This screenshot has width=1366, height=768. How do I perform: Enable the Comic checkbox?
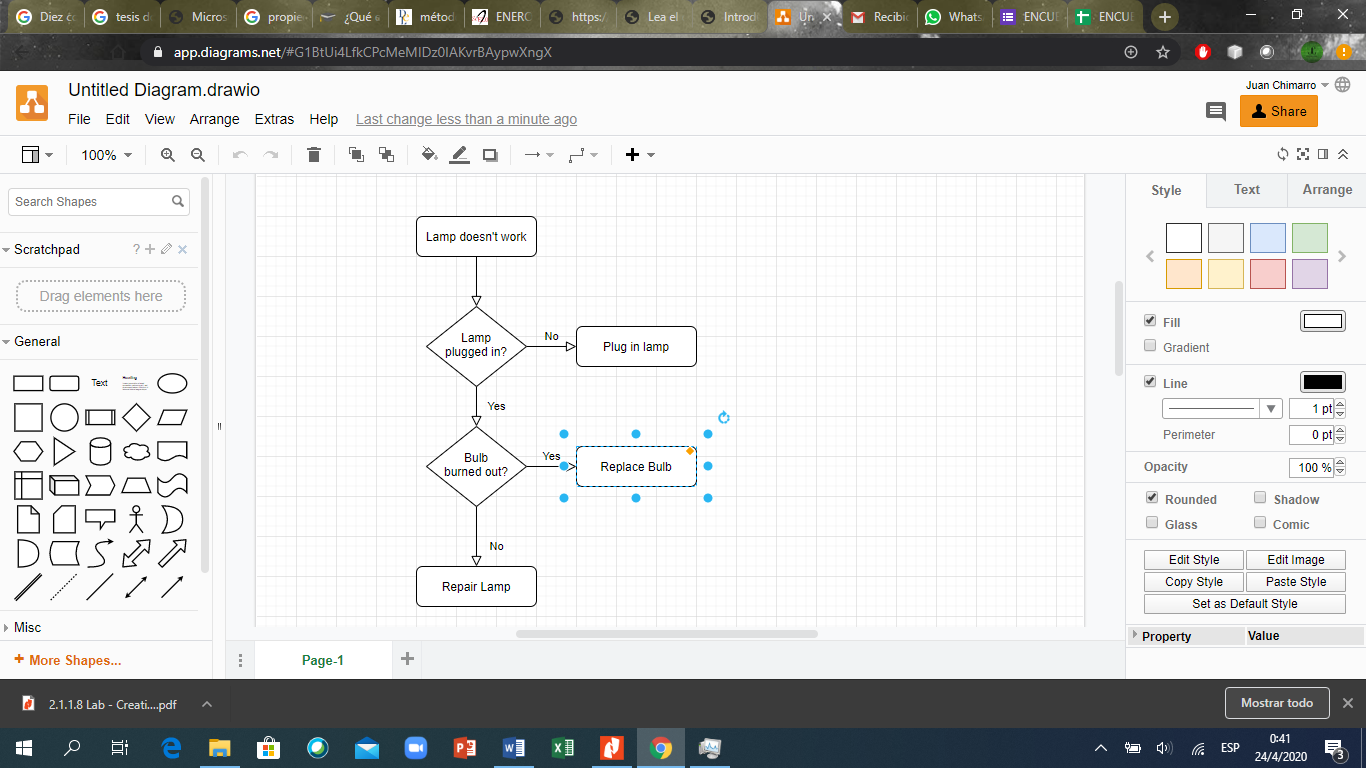coord(1260,523)
